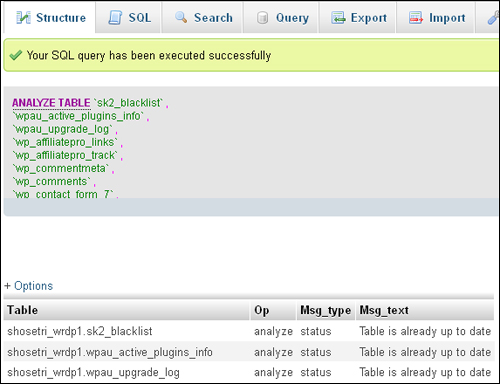Click 'status' in wpau_active_plugins_info row
Screen dimensions: 500x384
click(x=316, y=352)
